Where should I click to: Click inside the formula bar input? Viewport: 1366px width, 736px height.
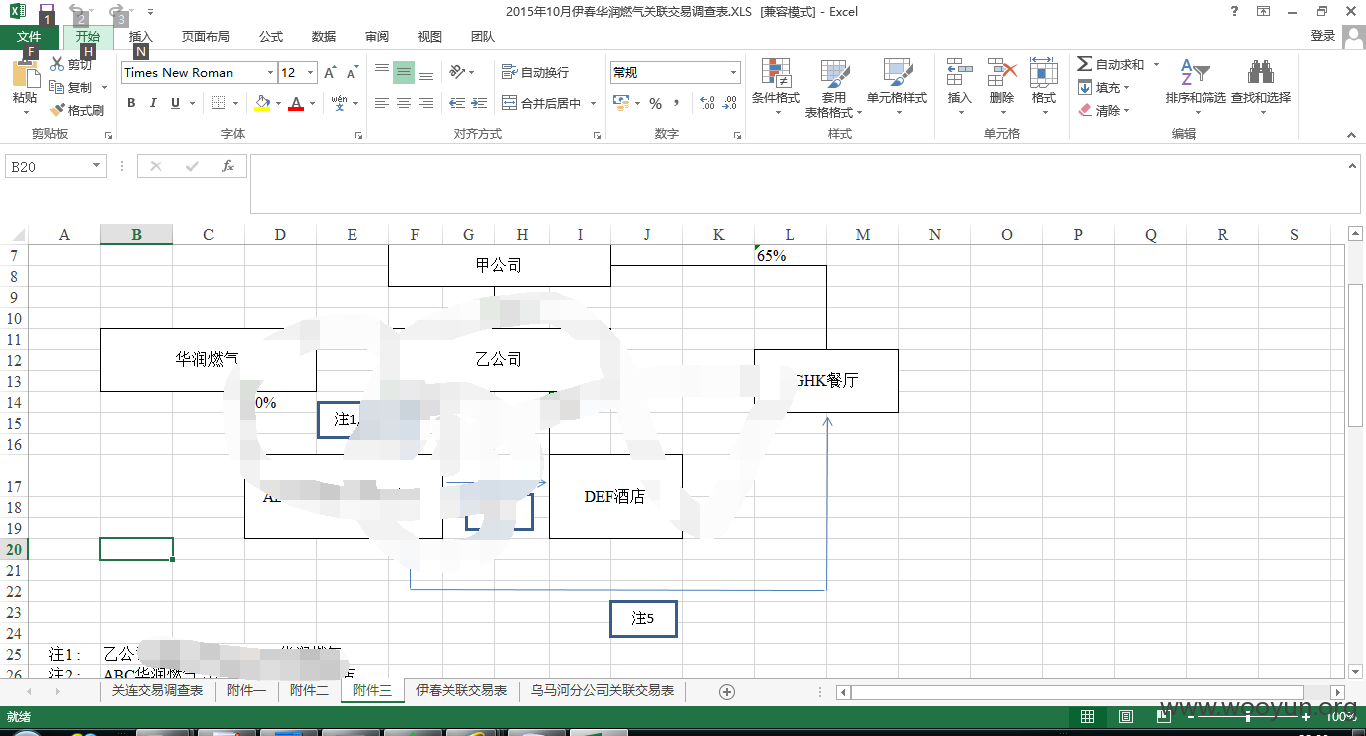796,184
